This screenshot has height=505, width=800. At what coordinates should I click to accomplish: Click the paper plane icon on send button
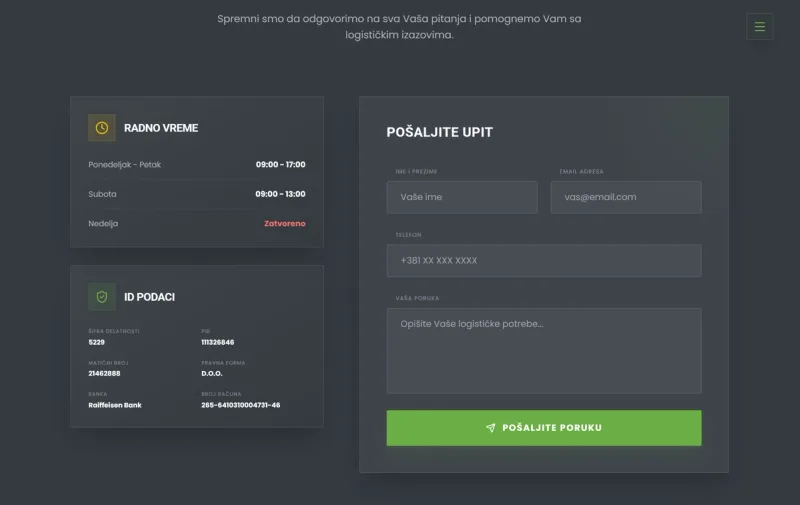click(x=490, y=427)
